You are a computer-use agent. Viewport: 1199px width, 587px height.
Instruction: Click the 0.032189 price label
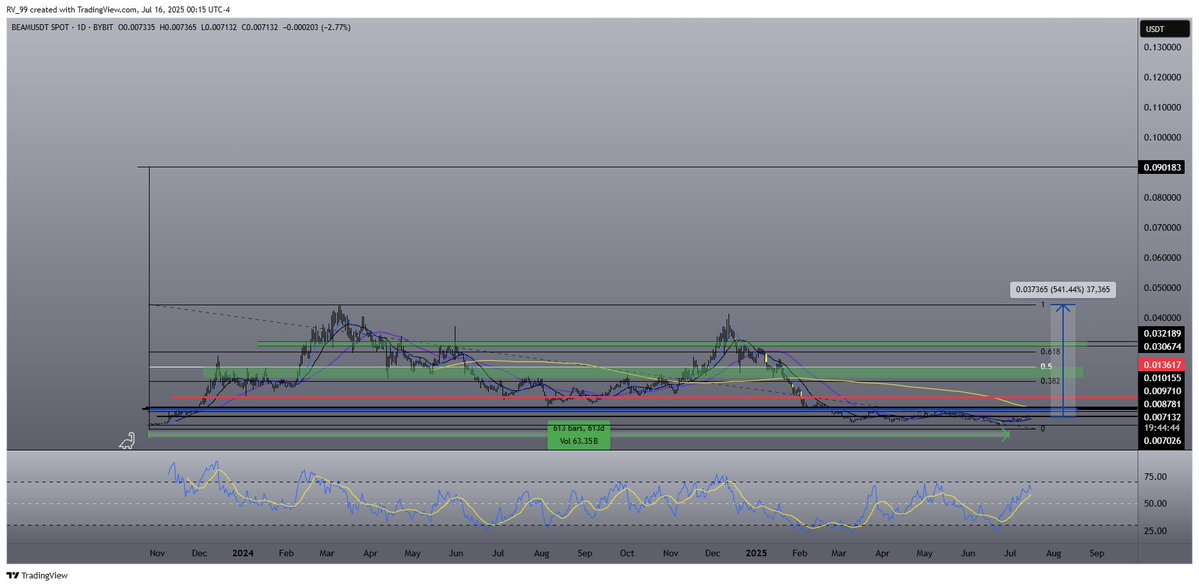(1160, 333)
